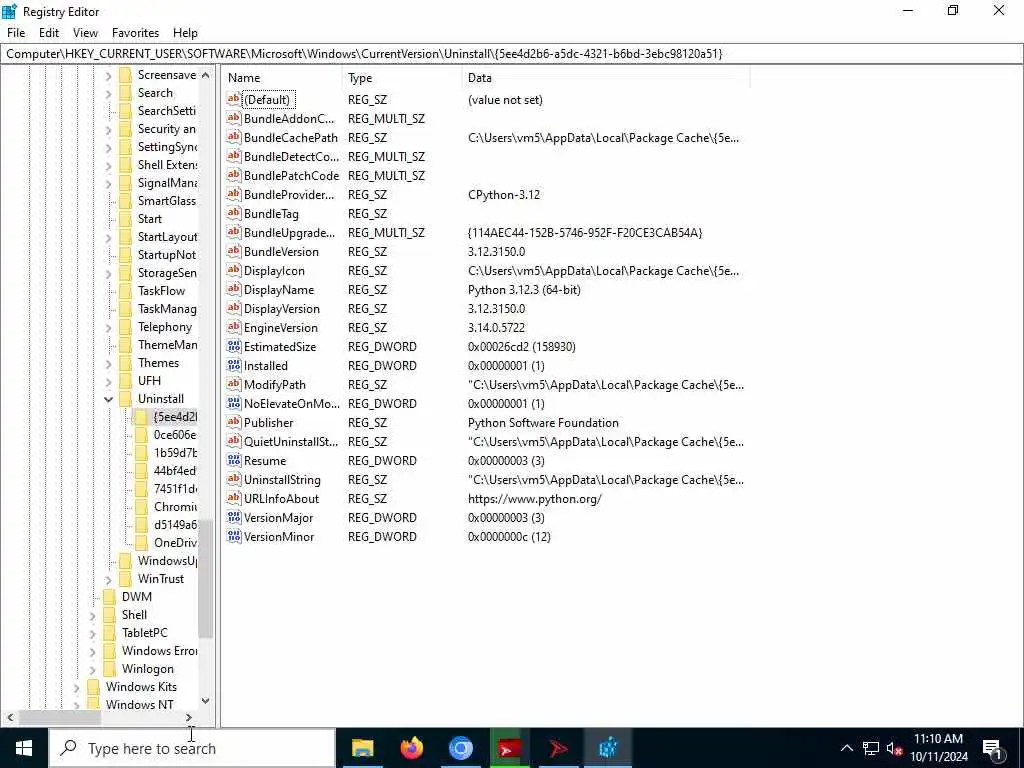Click the 'Python Software Foundation' data cell

click(x=543, y=423)
